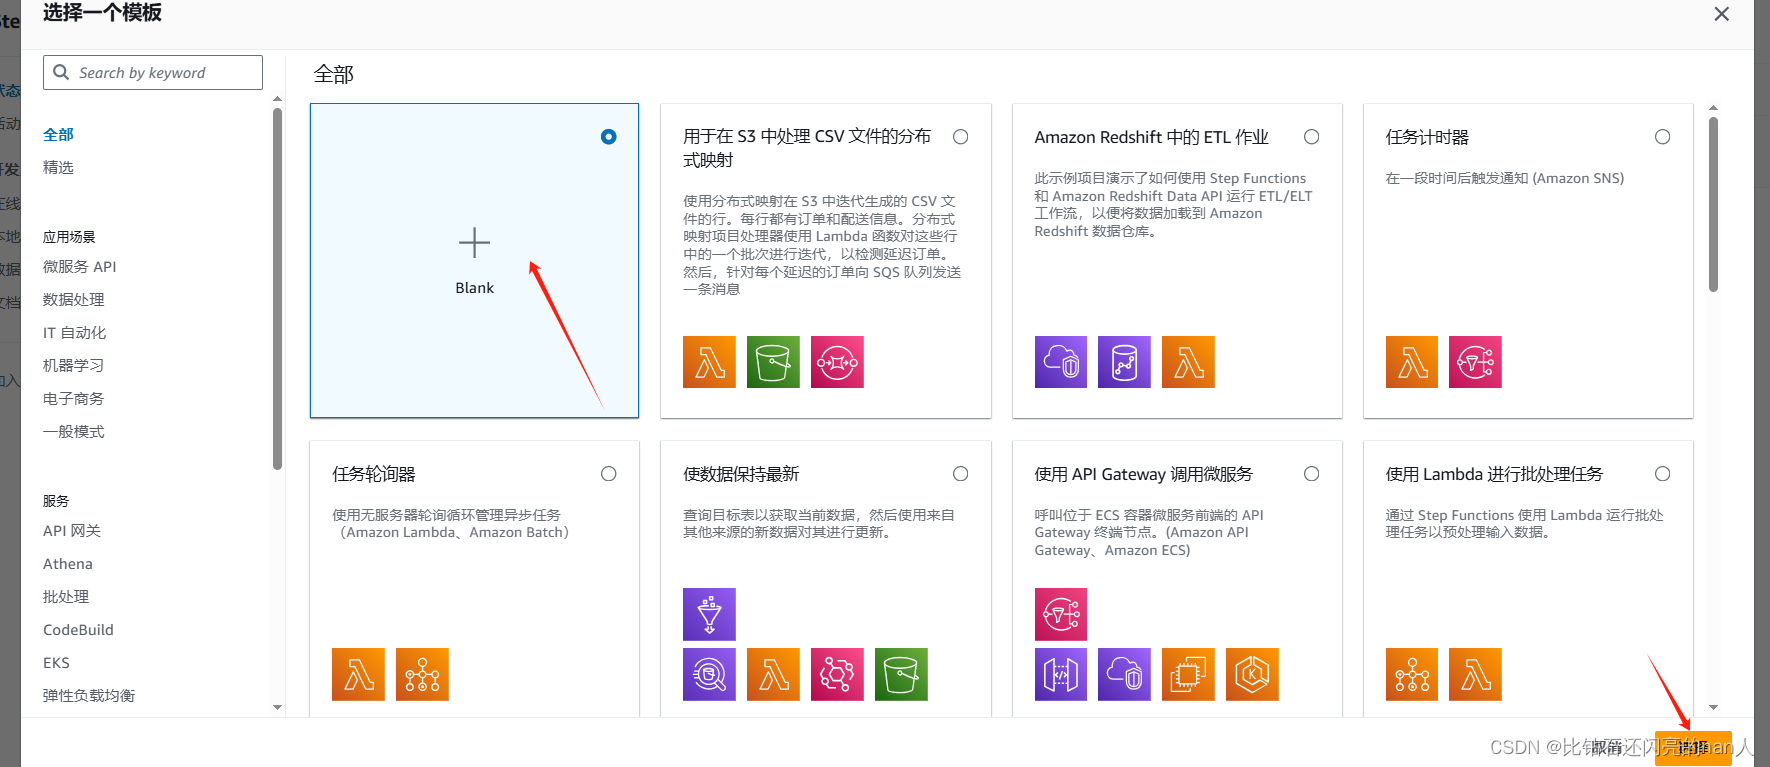Filter by 电子商务 use case
Viewport: 1770px width, 767px height.
tap(73, 398)
